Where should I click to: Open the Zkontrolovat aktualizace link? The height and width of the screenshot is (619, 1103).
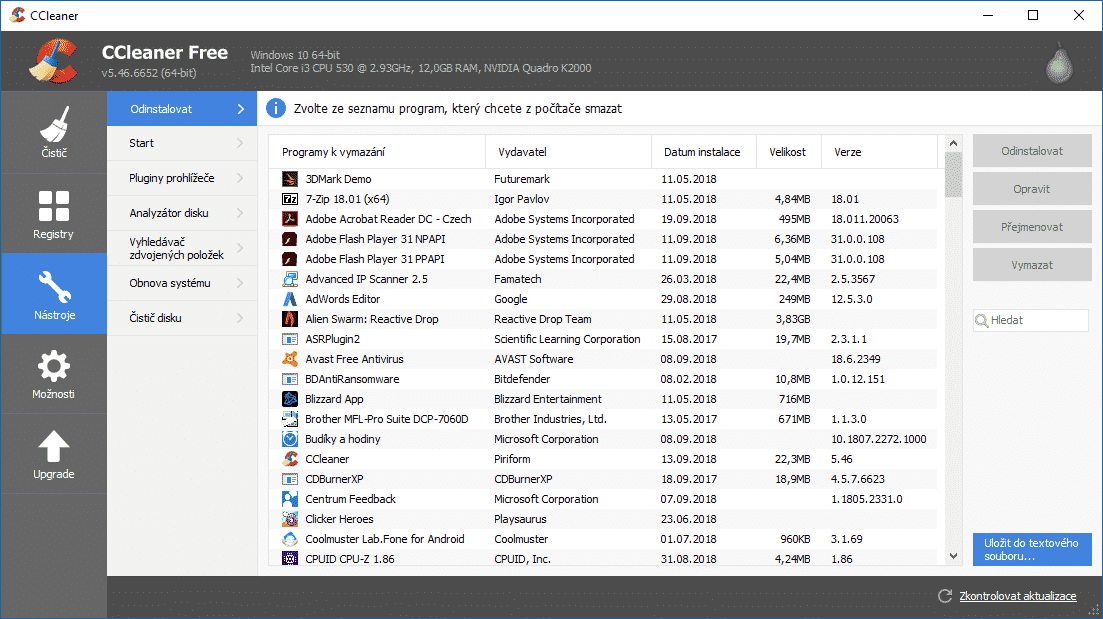click(x=1017, y=596)
